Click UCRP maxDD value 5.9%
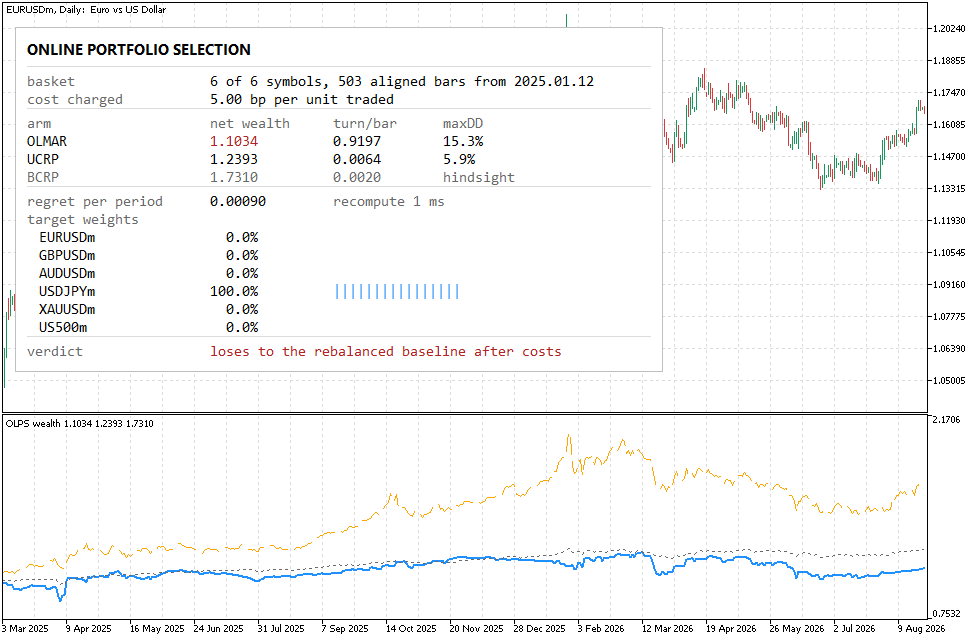The image size is (980, 640). click(x=459, y=159)
